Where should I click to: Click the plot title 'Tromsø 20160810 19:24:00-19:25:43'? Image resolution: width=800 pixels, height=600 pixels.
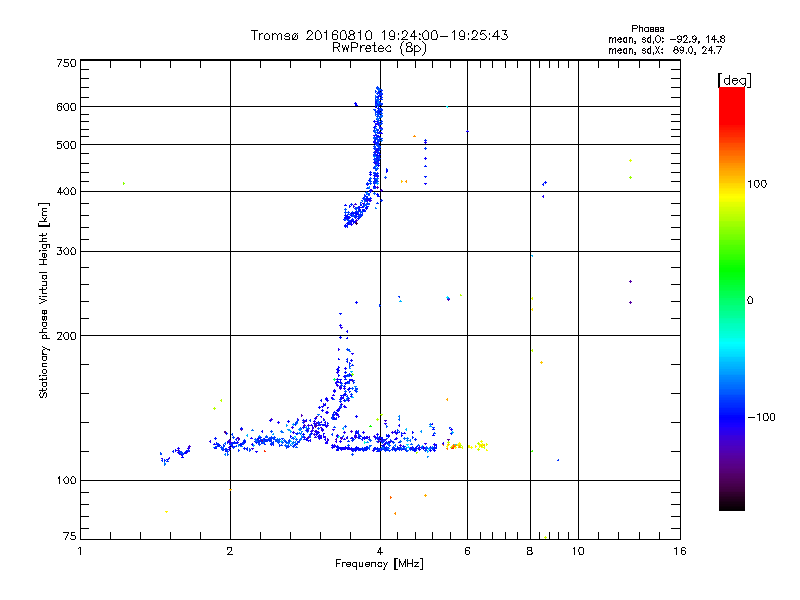(x=379, y=35)
